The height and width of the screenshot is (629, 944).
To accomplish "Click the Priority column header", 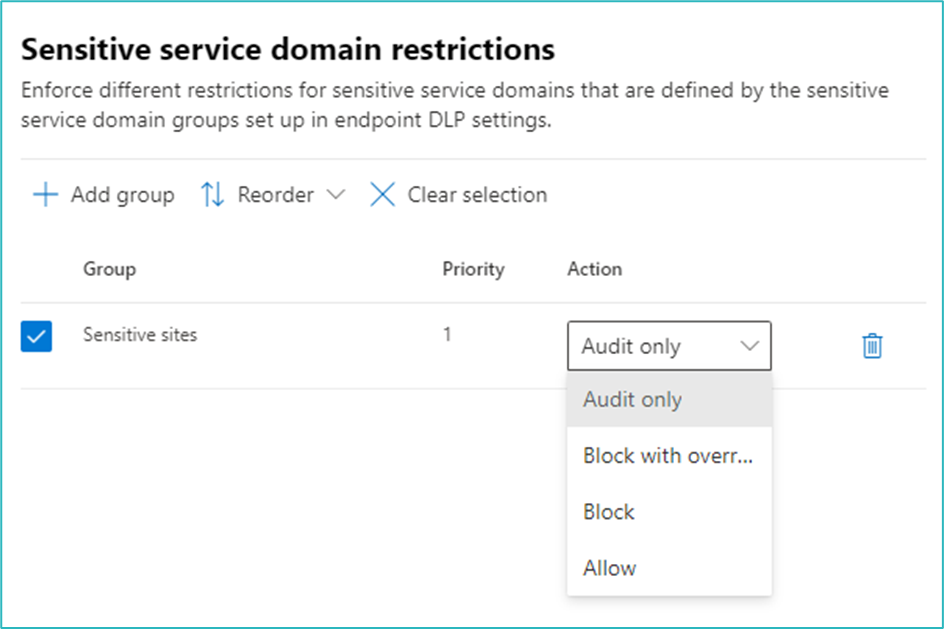I will (473, 269).
